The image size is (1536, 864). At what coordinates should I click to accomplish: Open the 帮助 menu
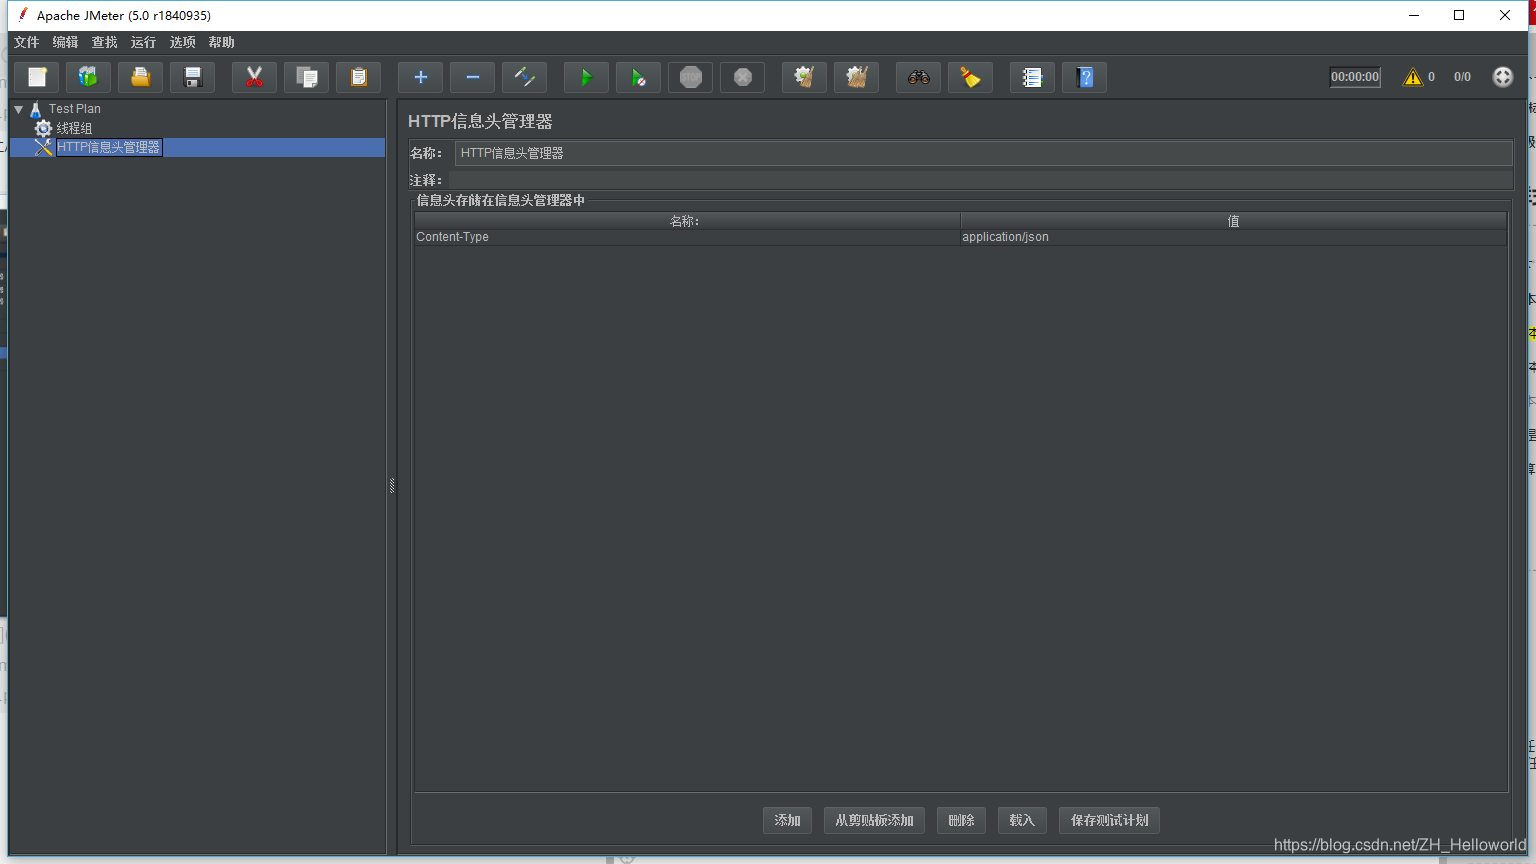(221, 42)
